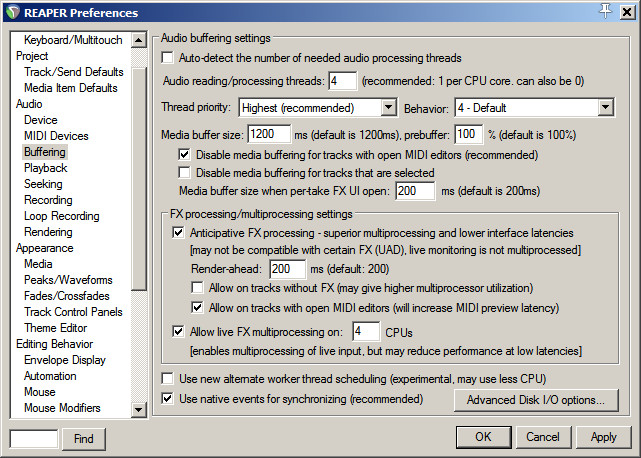Click scroll up arrow of category list

(139, 40)
